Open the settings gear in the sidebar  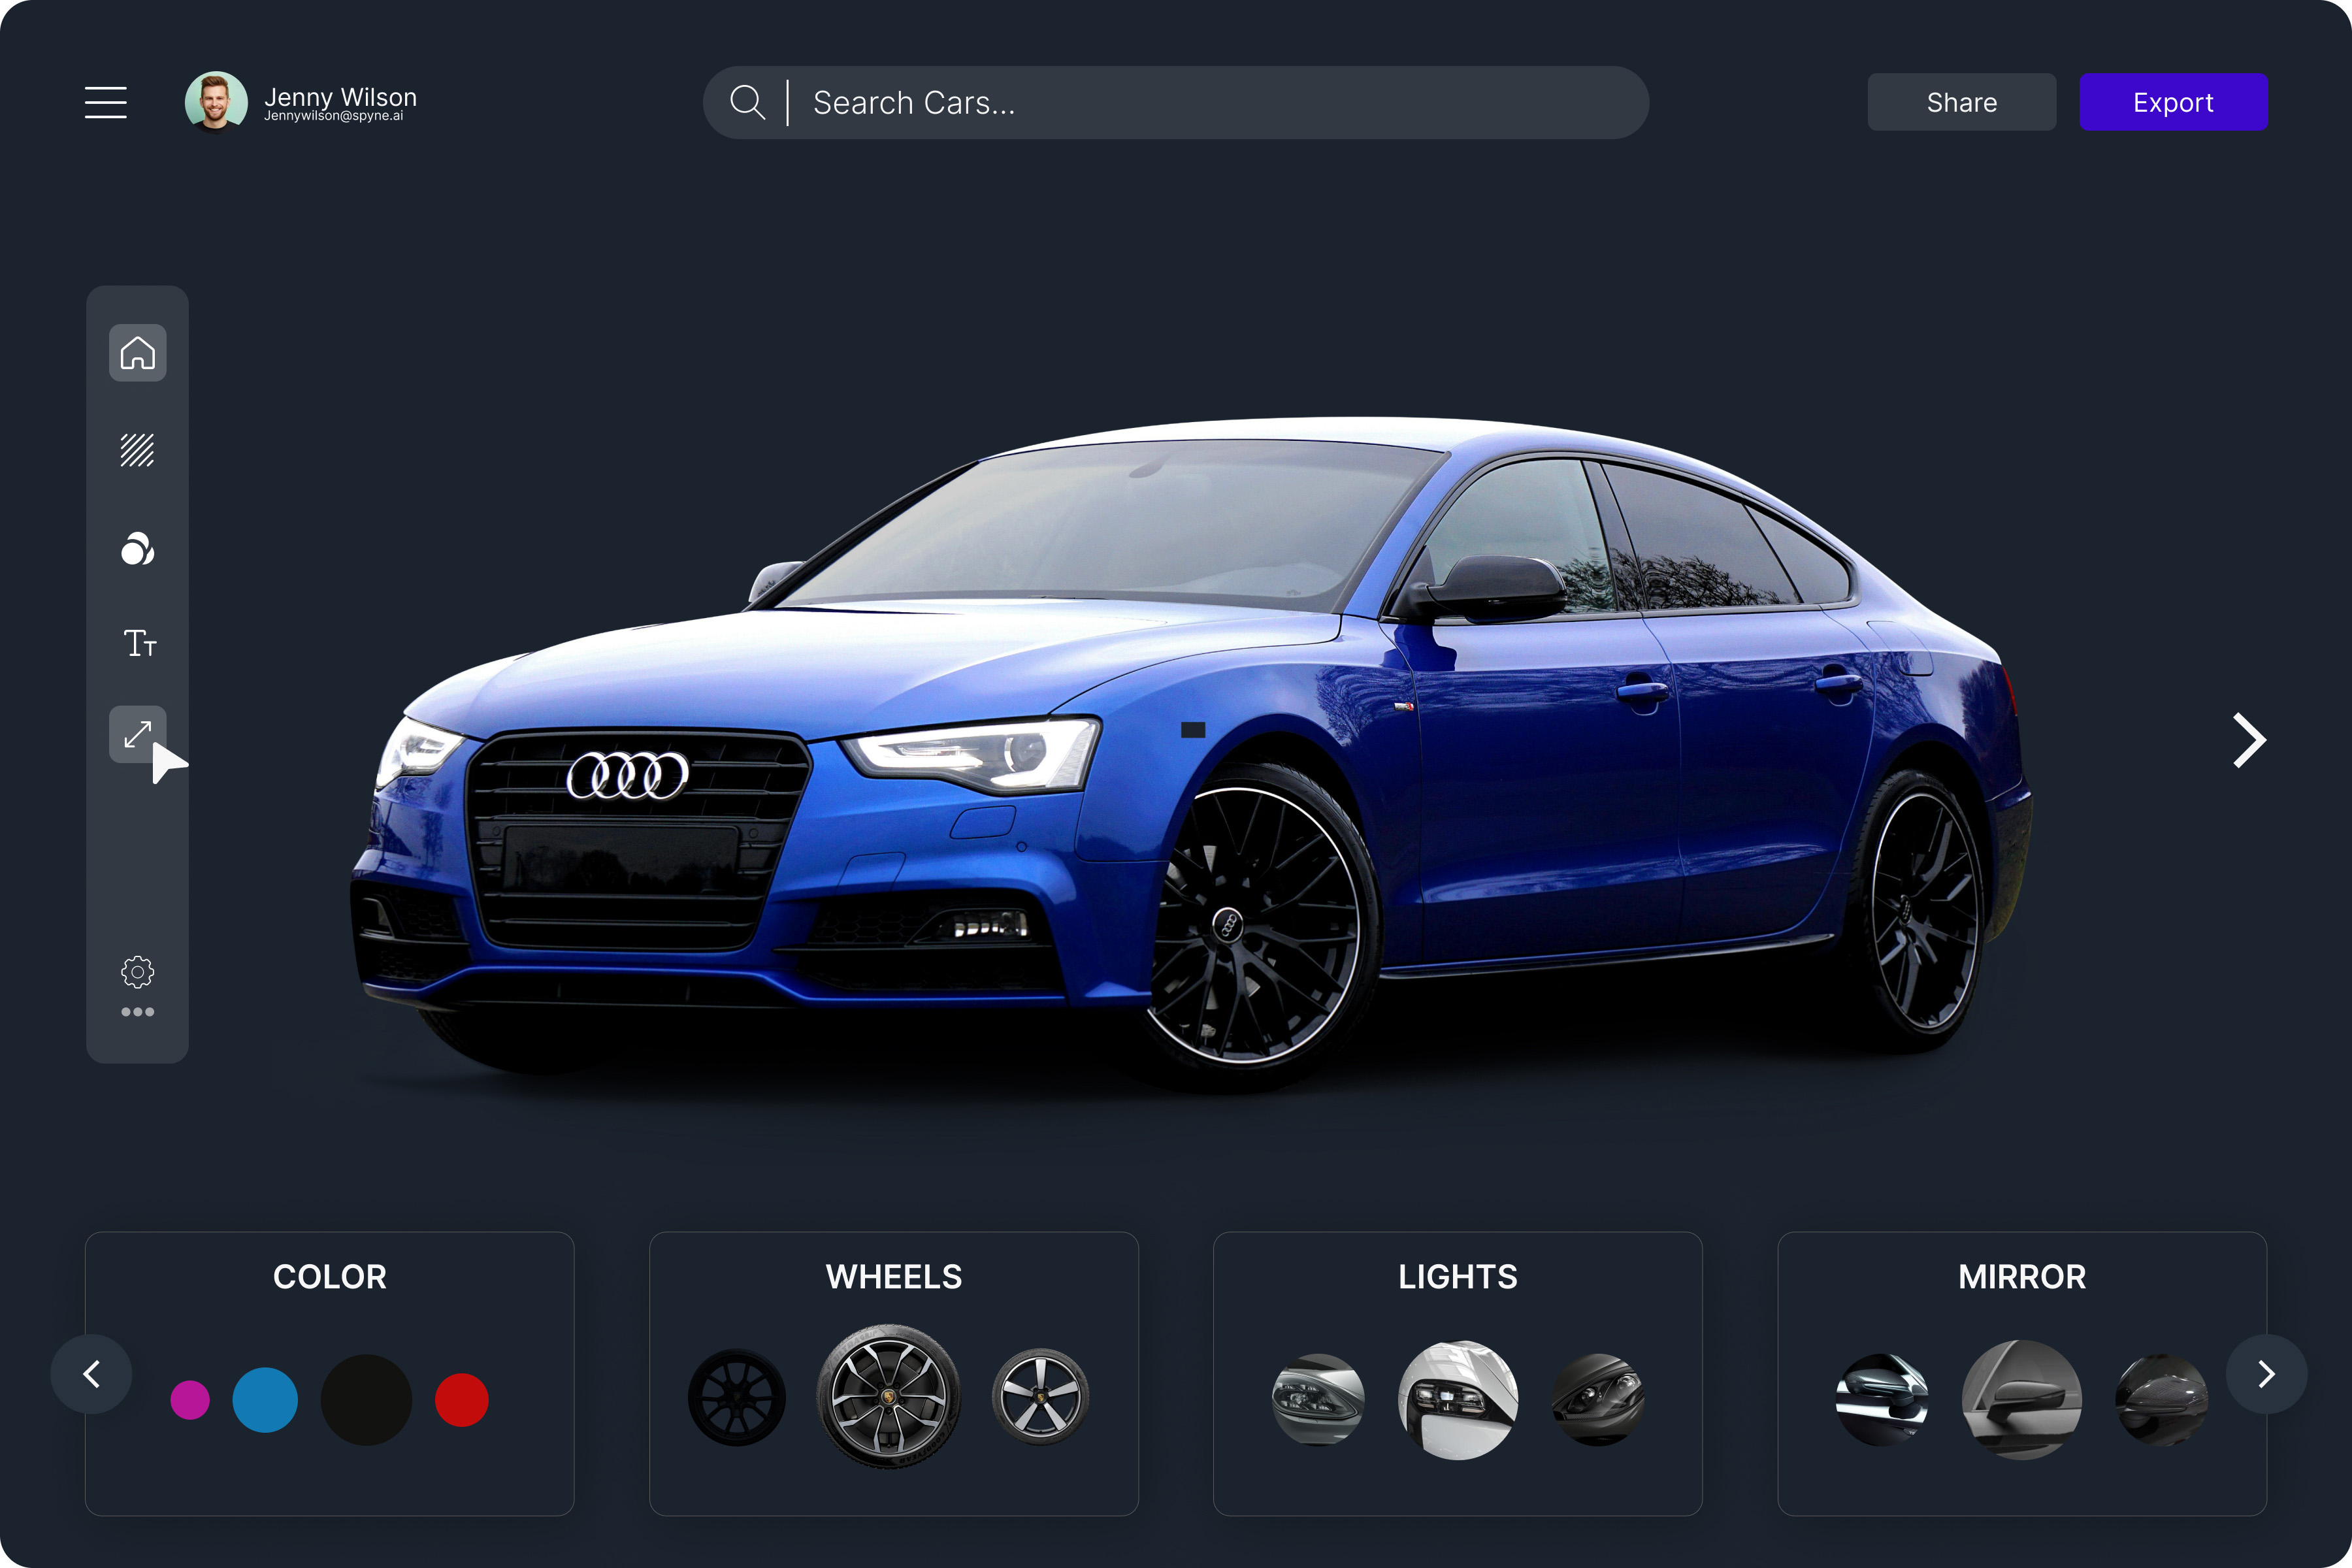137,970
